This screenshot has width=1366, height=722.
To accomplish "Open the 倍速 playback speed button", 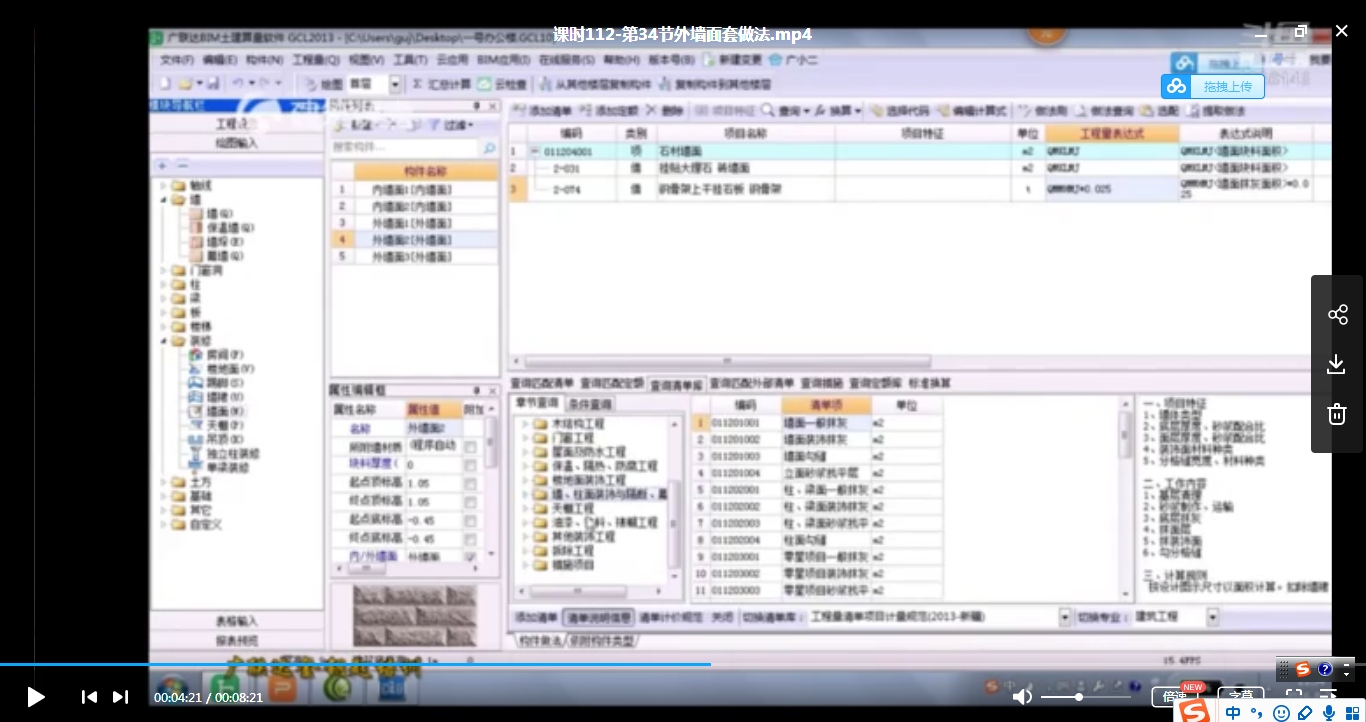I will 1175,696.
